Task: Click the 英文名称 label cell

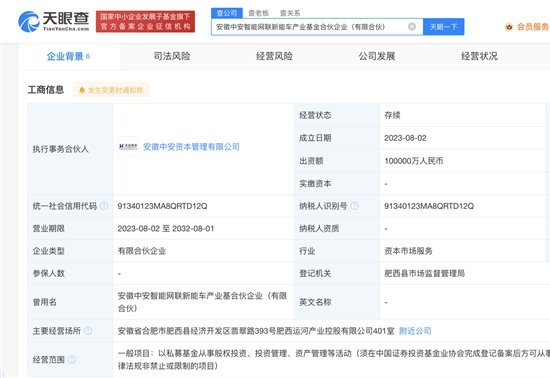Action: point(337,302)
